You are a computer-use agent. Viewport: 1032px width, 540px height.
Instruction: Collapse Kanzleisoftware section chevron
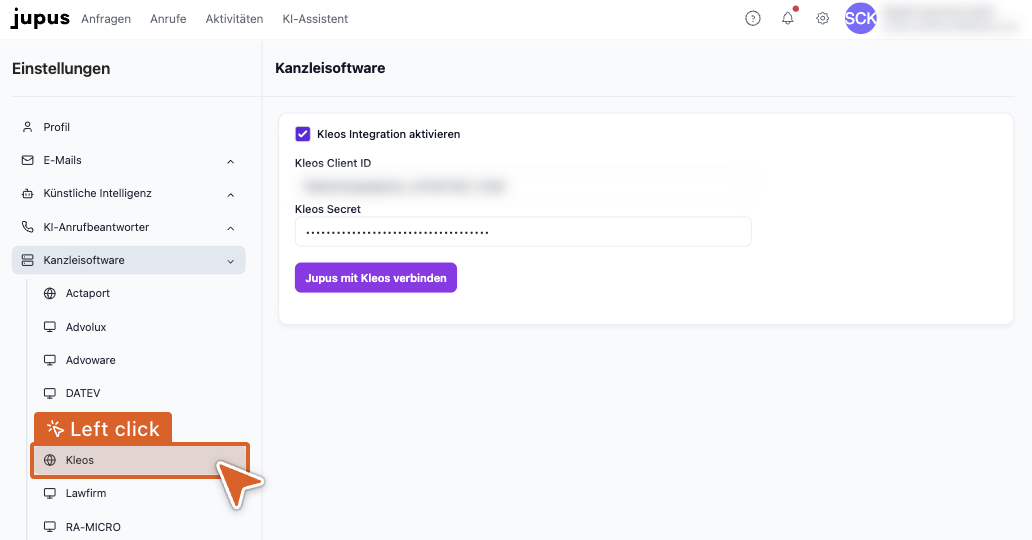[230, 261]
